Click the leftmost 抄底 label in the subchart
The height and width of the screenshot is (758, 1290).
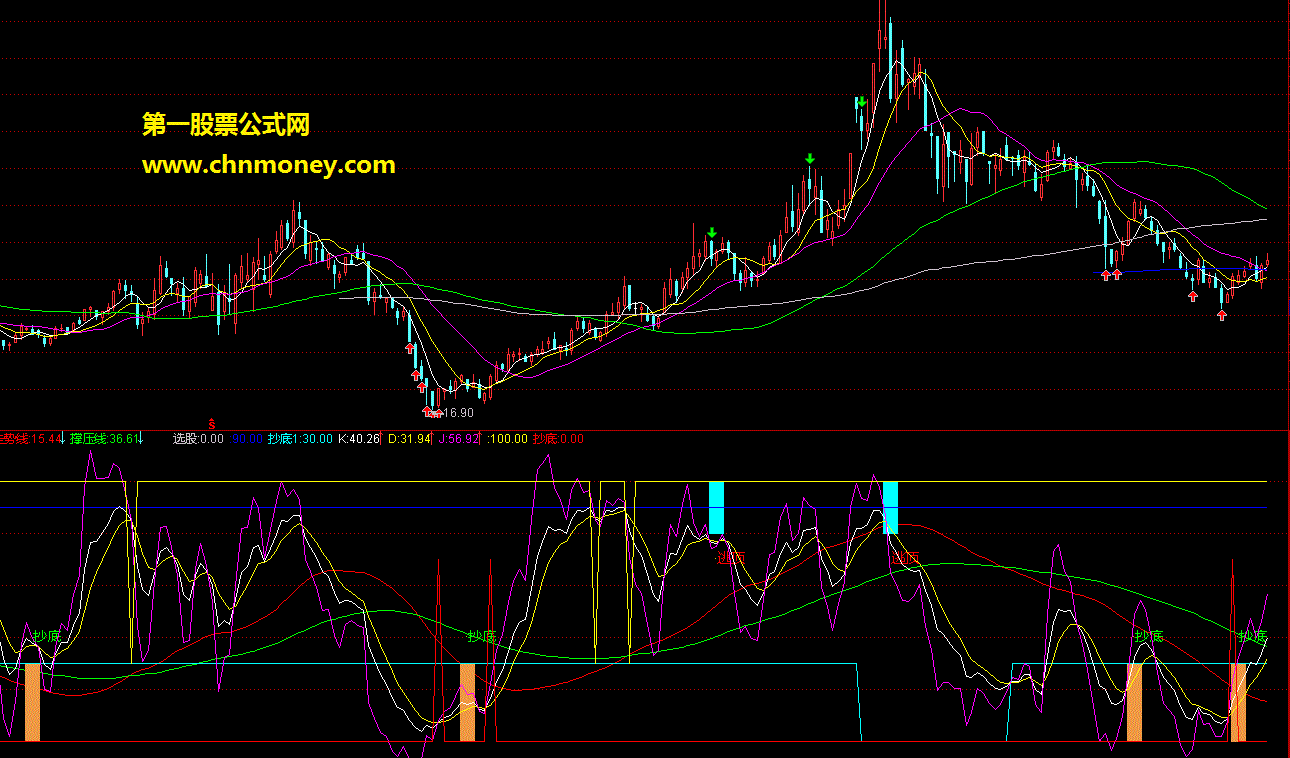47,636
